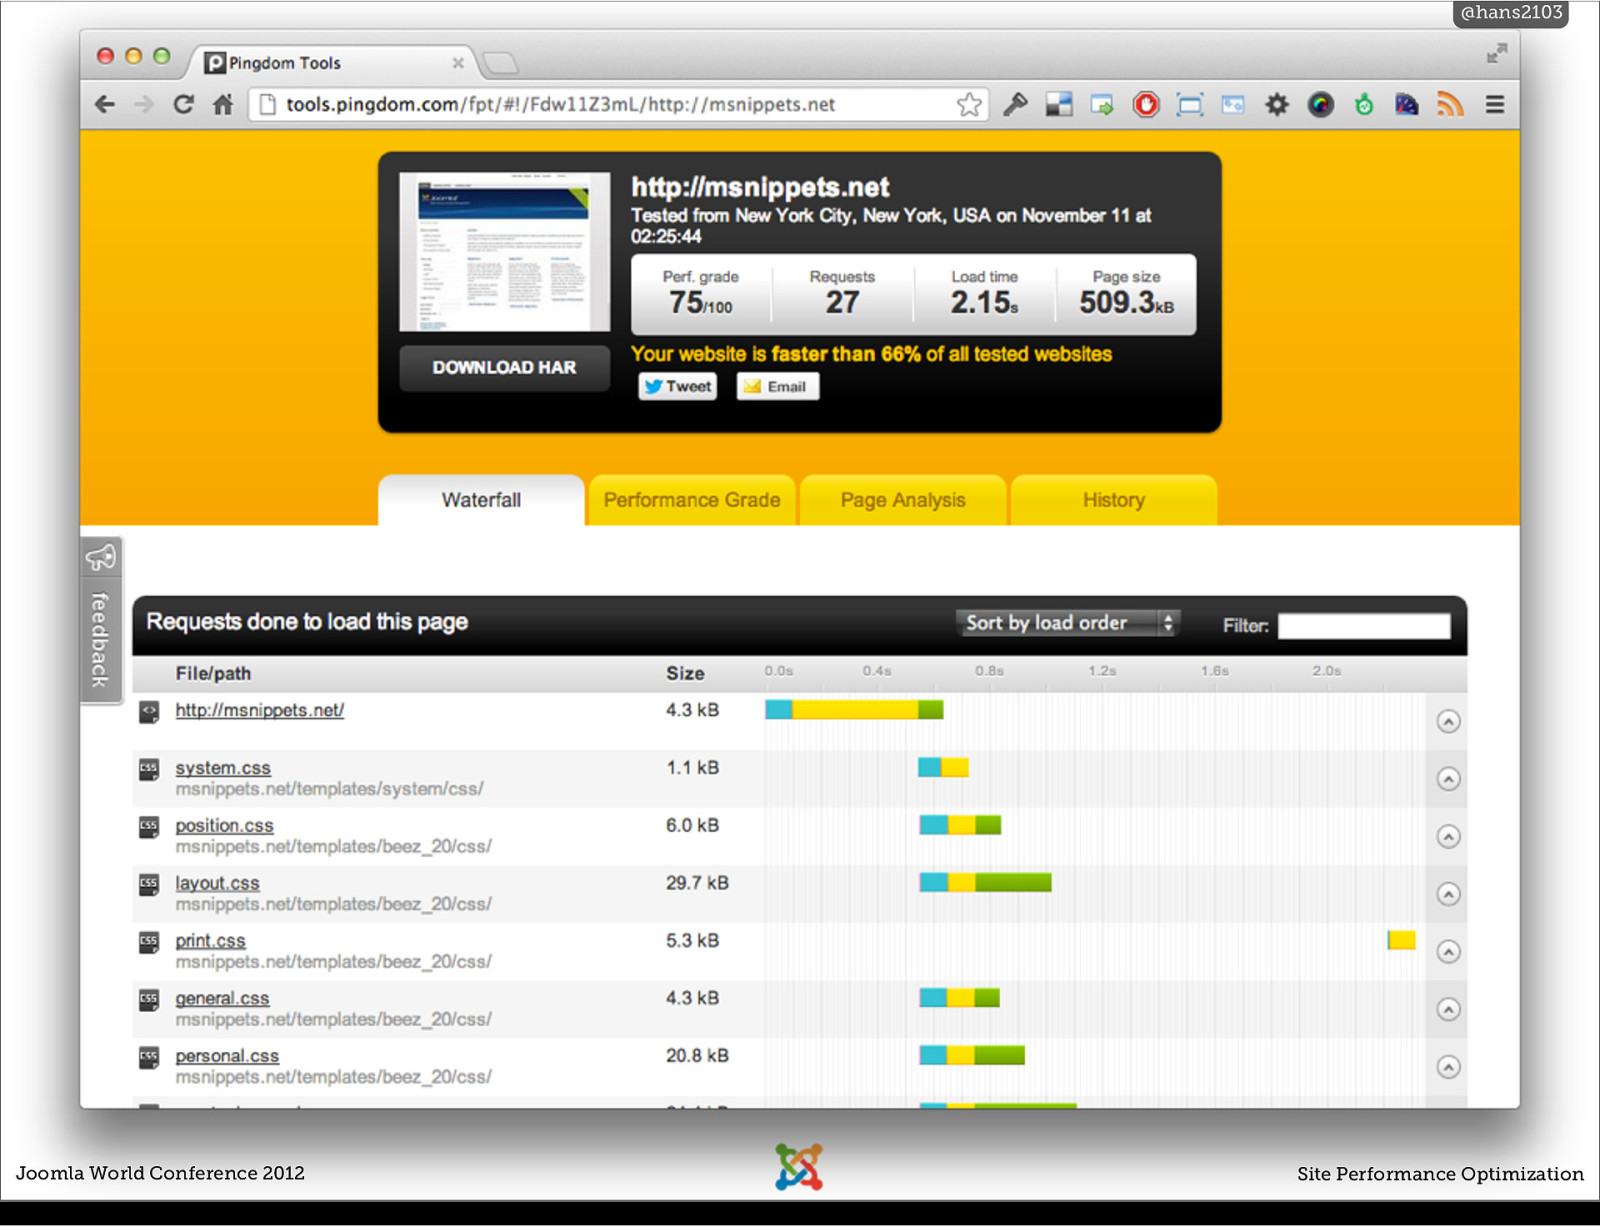This screenshot has height=1232, width=1600.
Task: Click the Size column header
Action: pyautogui.click(x=685, y=674)
